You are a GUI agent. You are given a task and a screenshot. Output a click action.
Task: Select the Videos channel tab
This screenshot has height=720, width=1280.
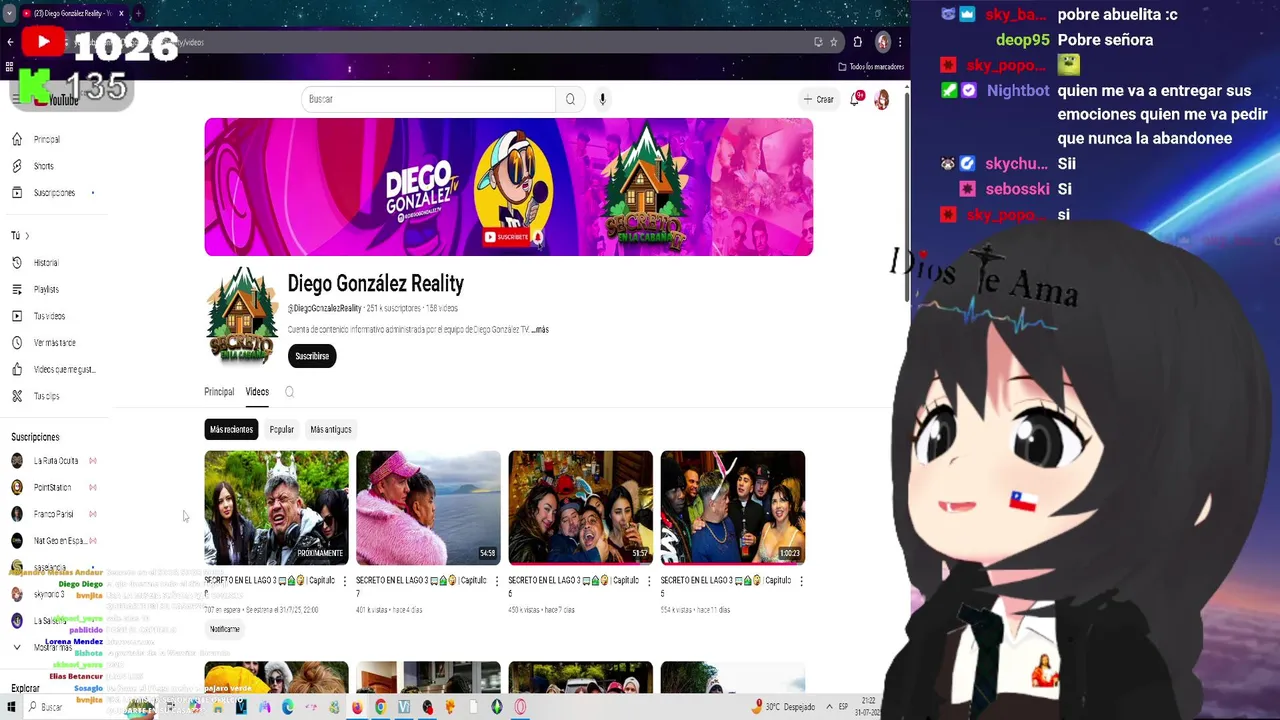tap(257, 392)
